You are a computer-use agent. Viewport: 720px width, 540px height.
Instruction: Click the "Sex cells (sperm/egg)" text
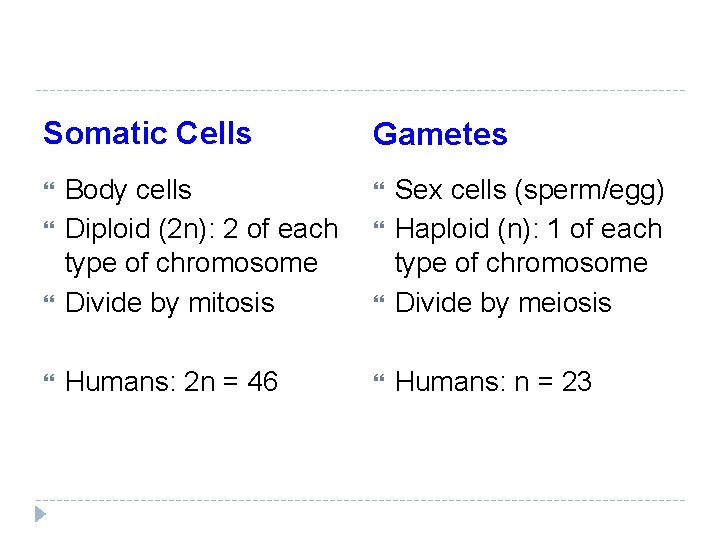point(530,190)
